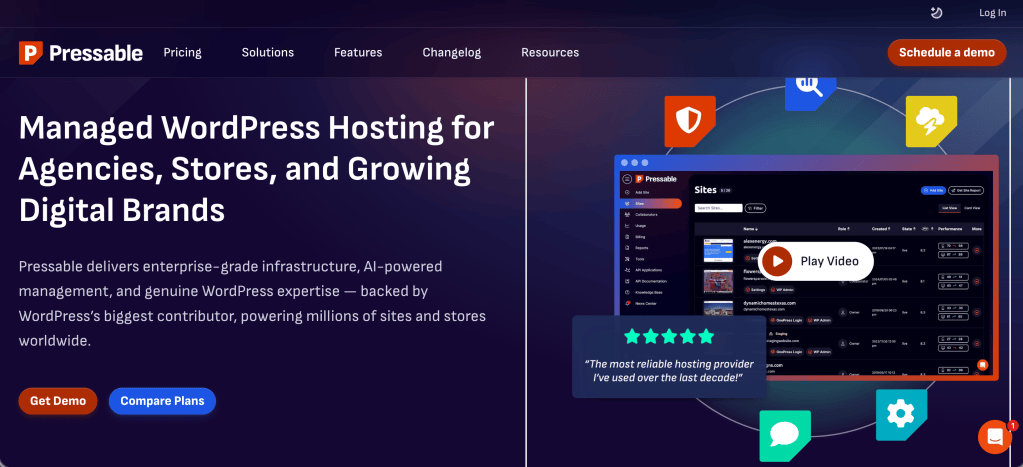Click the yellow cloud lightning icon

click(x=931, y=121)
